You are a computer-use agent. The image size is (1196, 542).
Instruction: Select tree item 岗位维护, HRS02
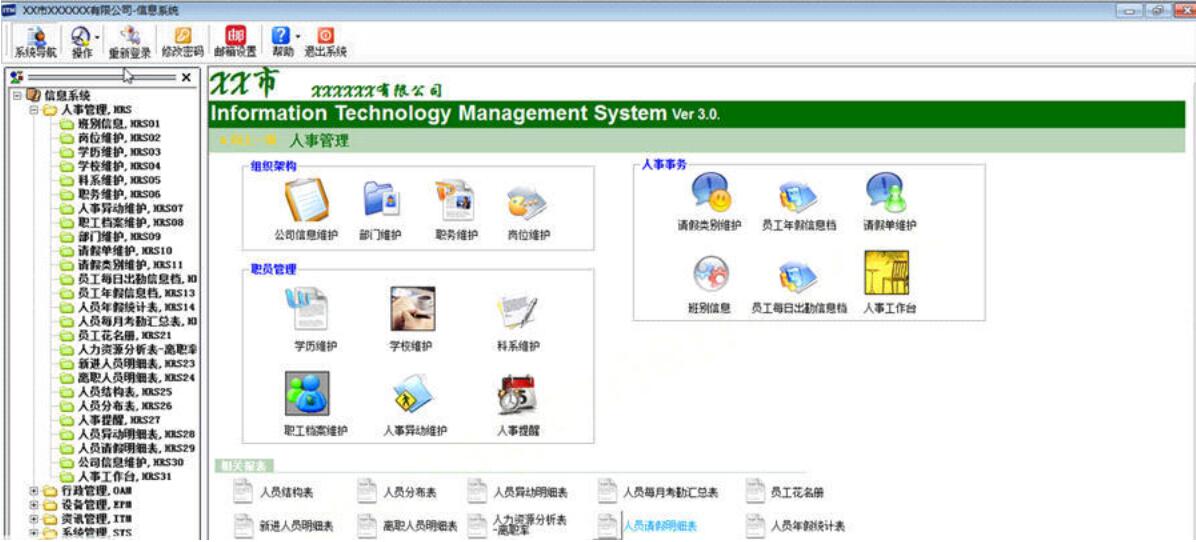[x=119, y=138]
